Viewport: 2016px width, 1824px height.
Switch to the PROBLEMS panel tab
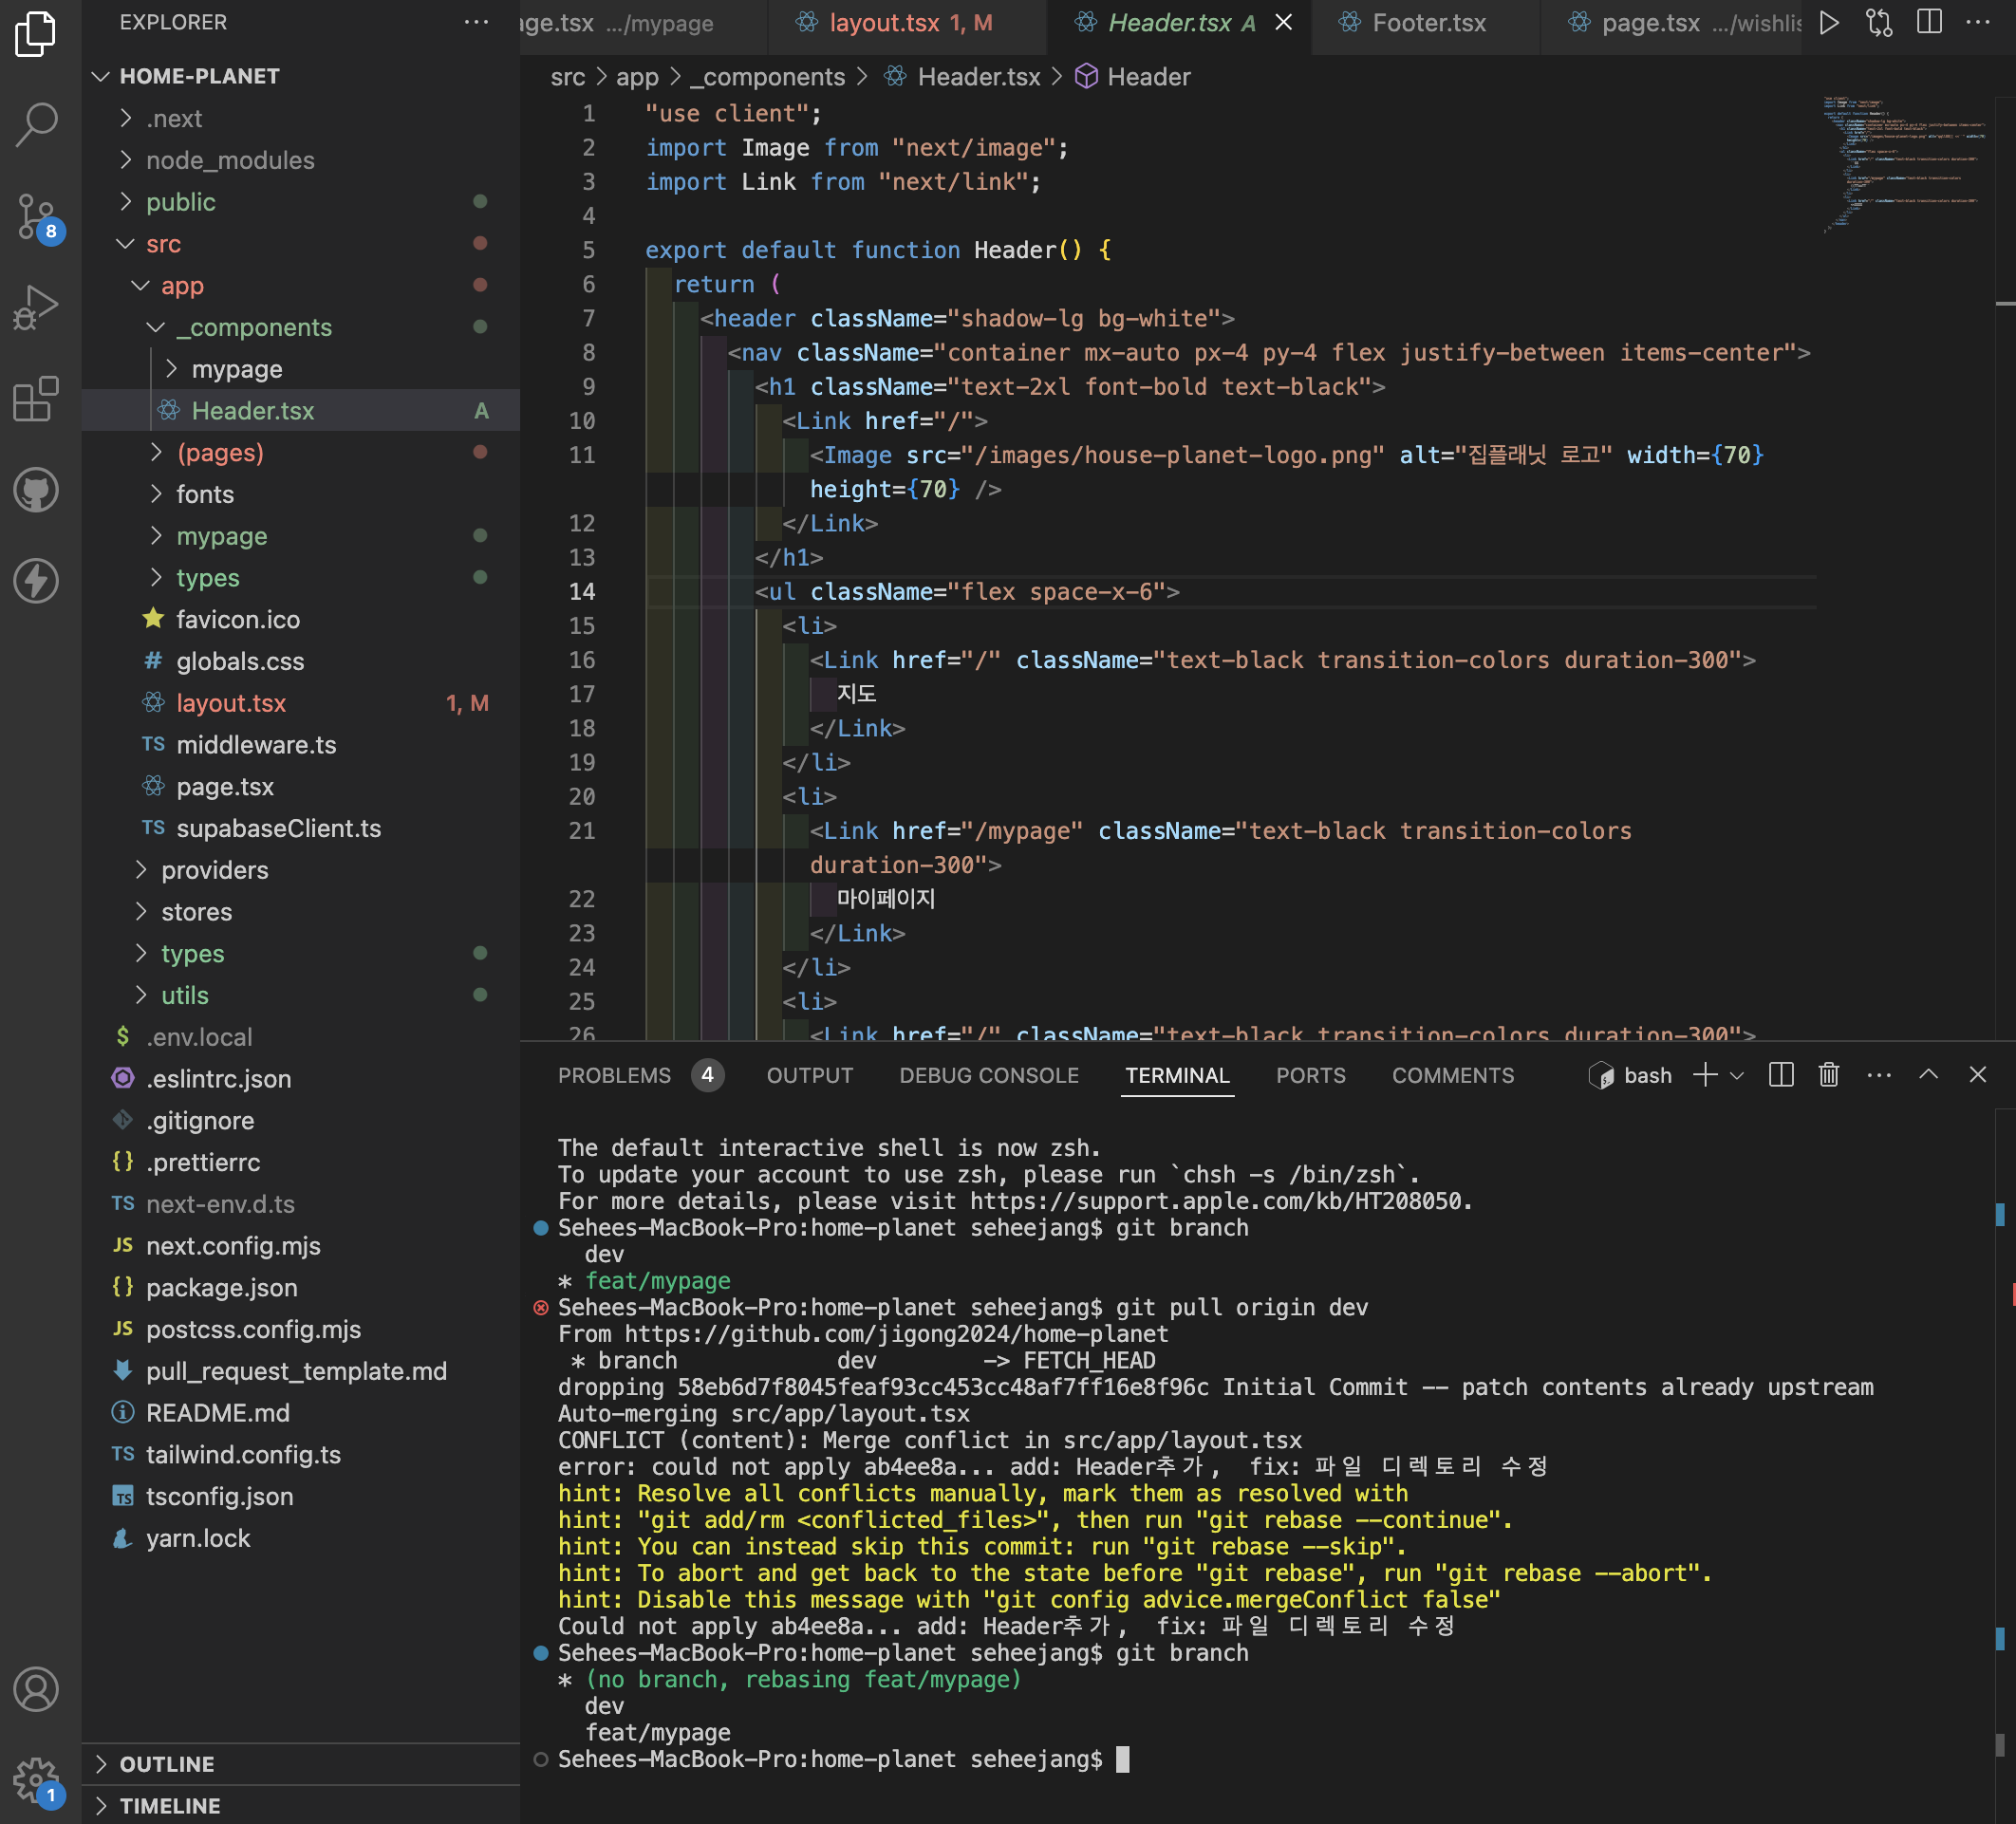point(614,1075)
